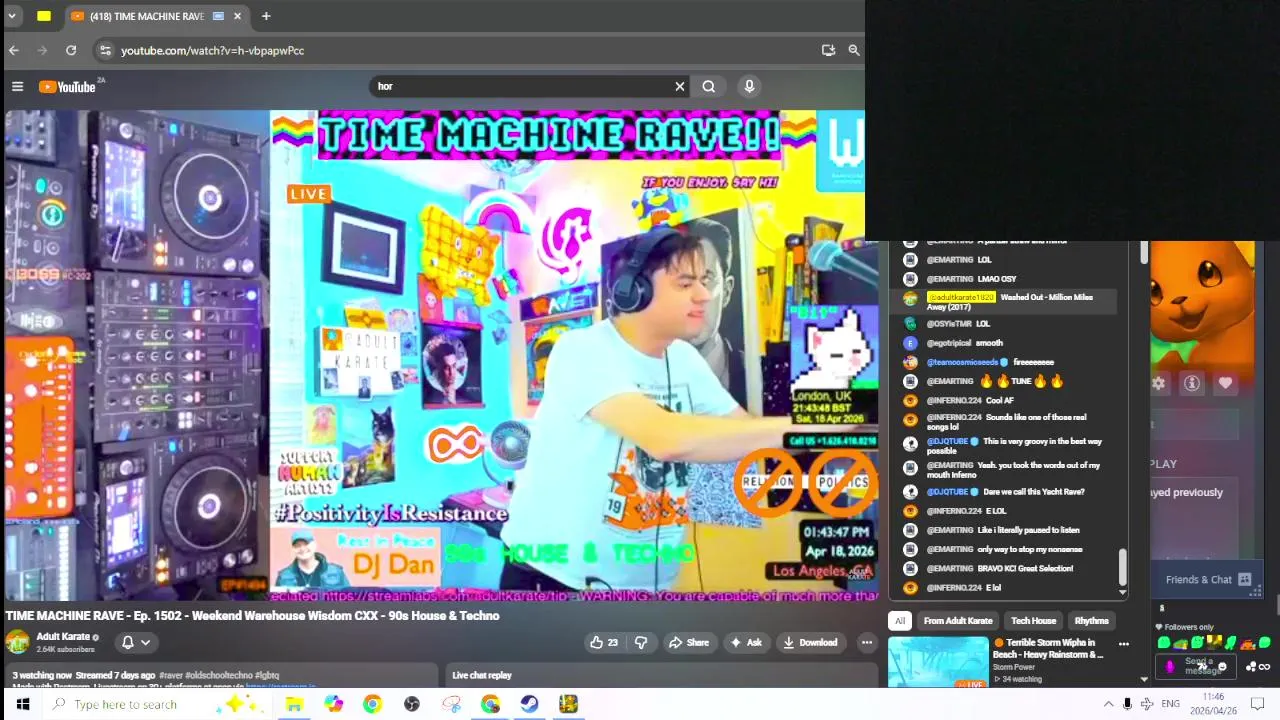Go to YouTube home via logo
Viewport: 1280px width, 720px height.
coord(67,87)
